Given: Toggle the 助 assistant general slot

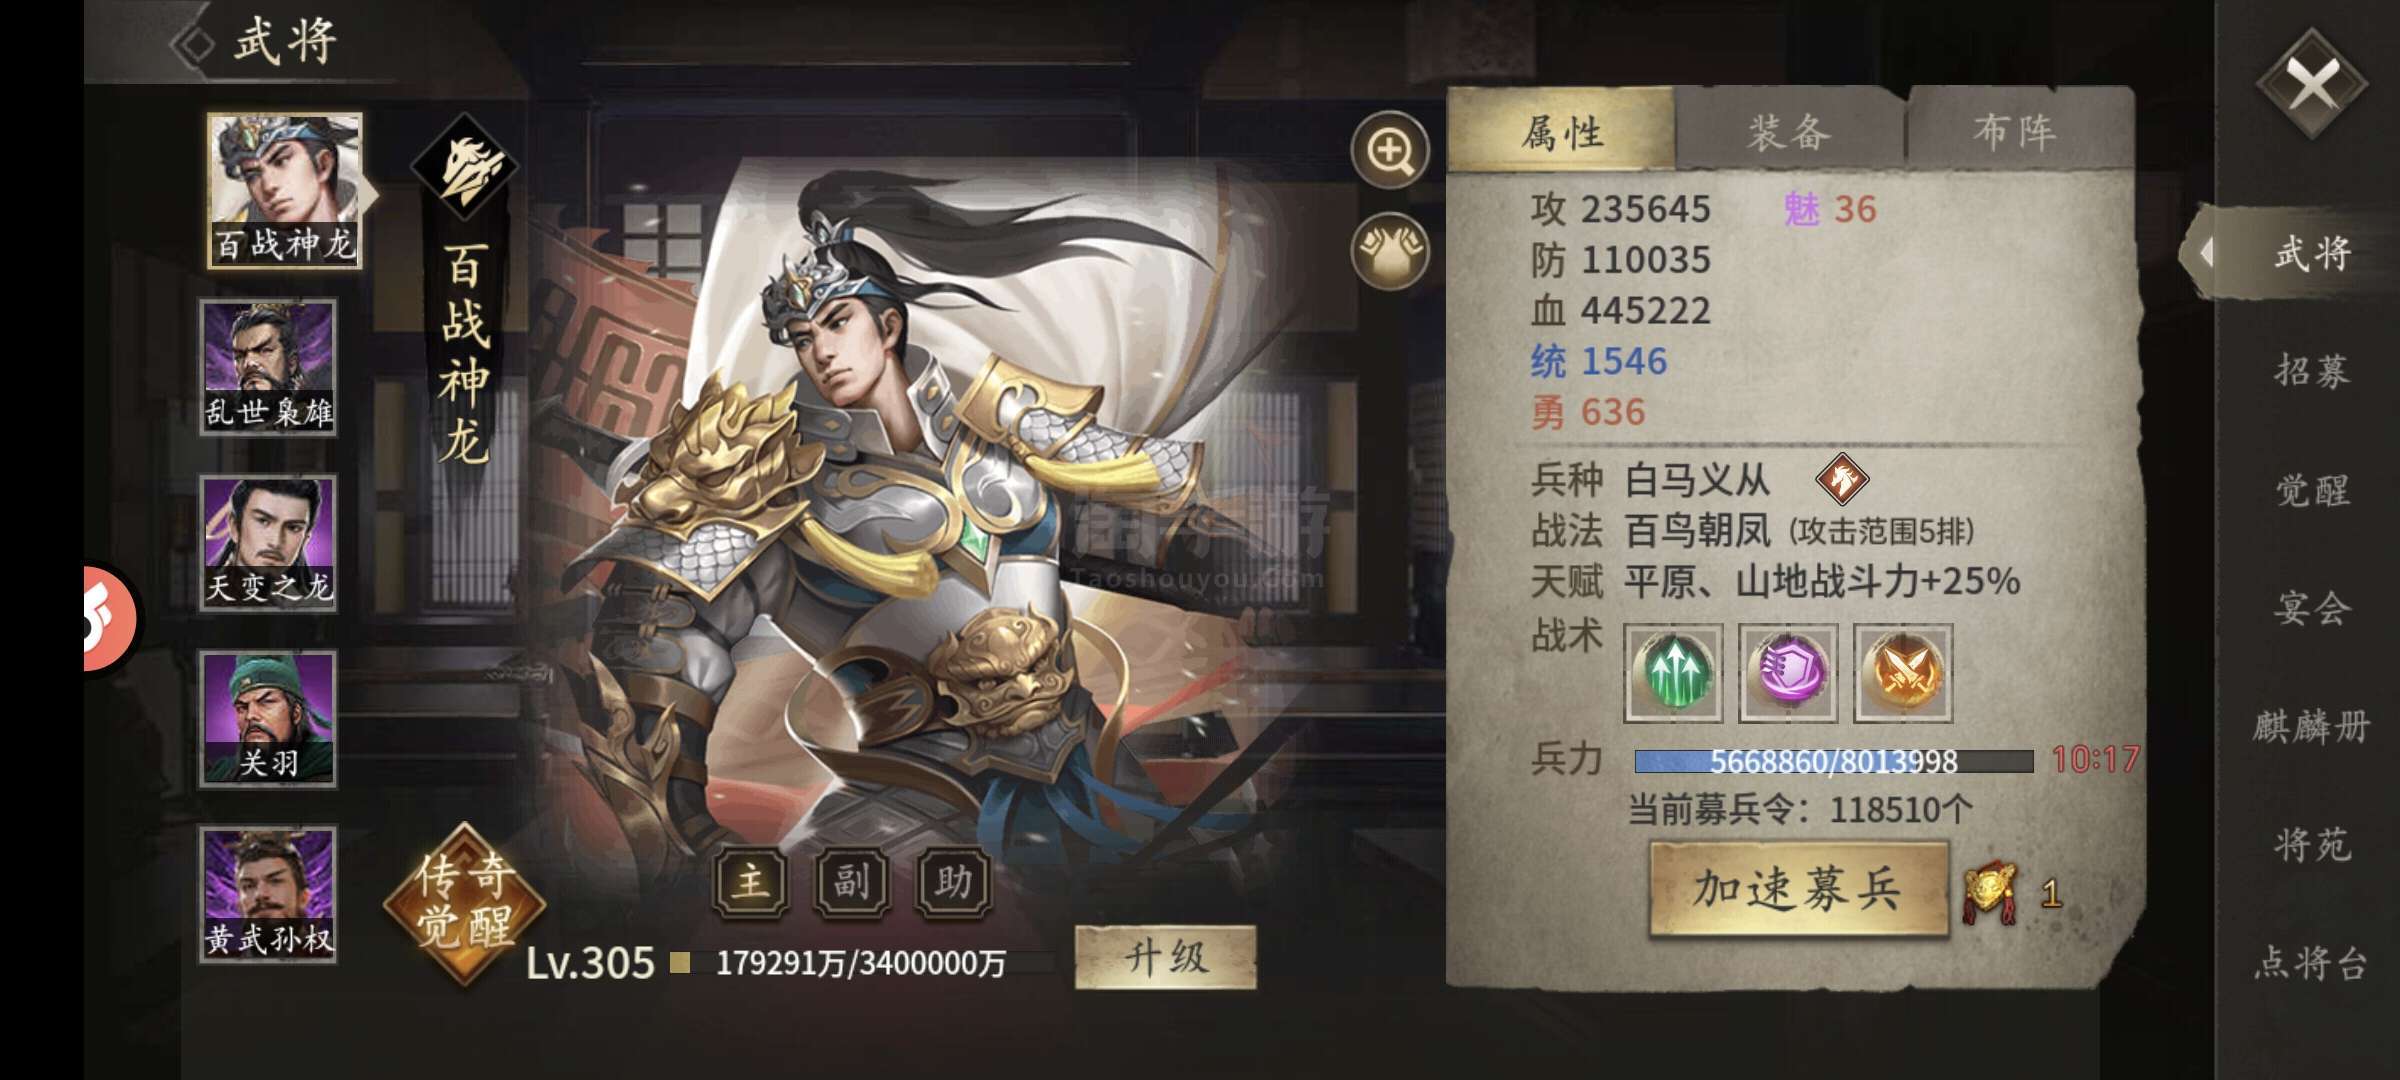Looking at the screenshot, I should (953, 882).
